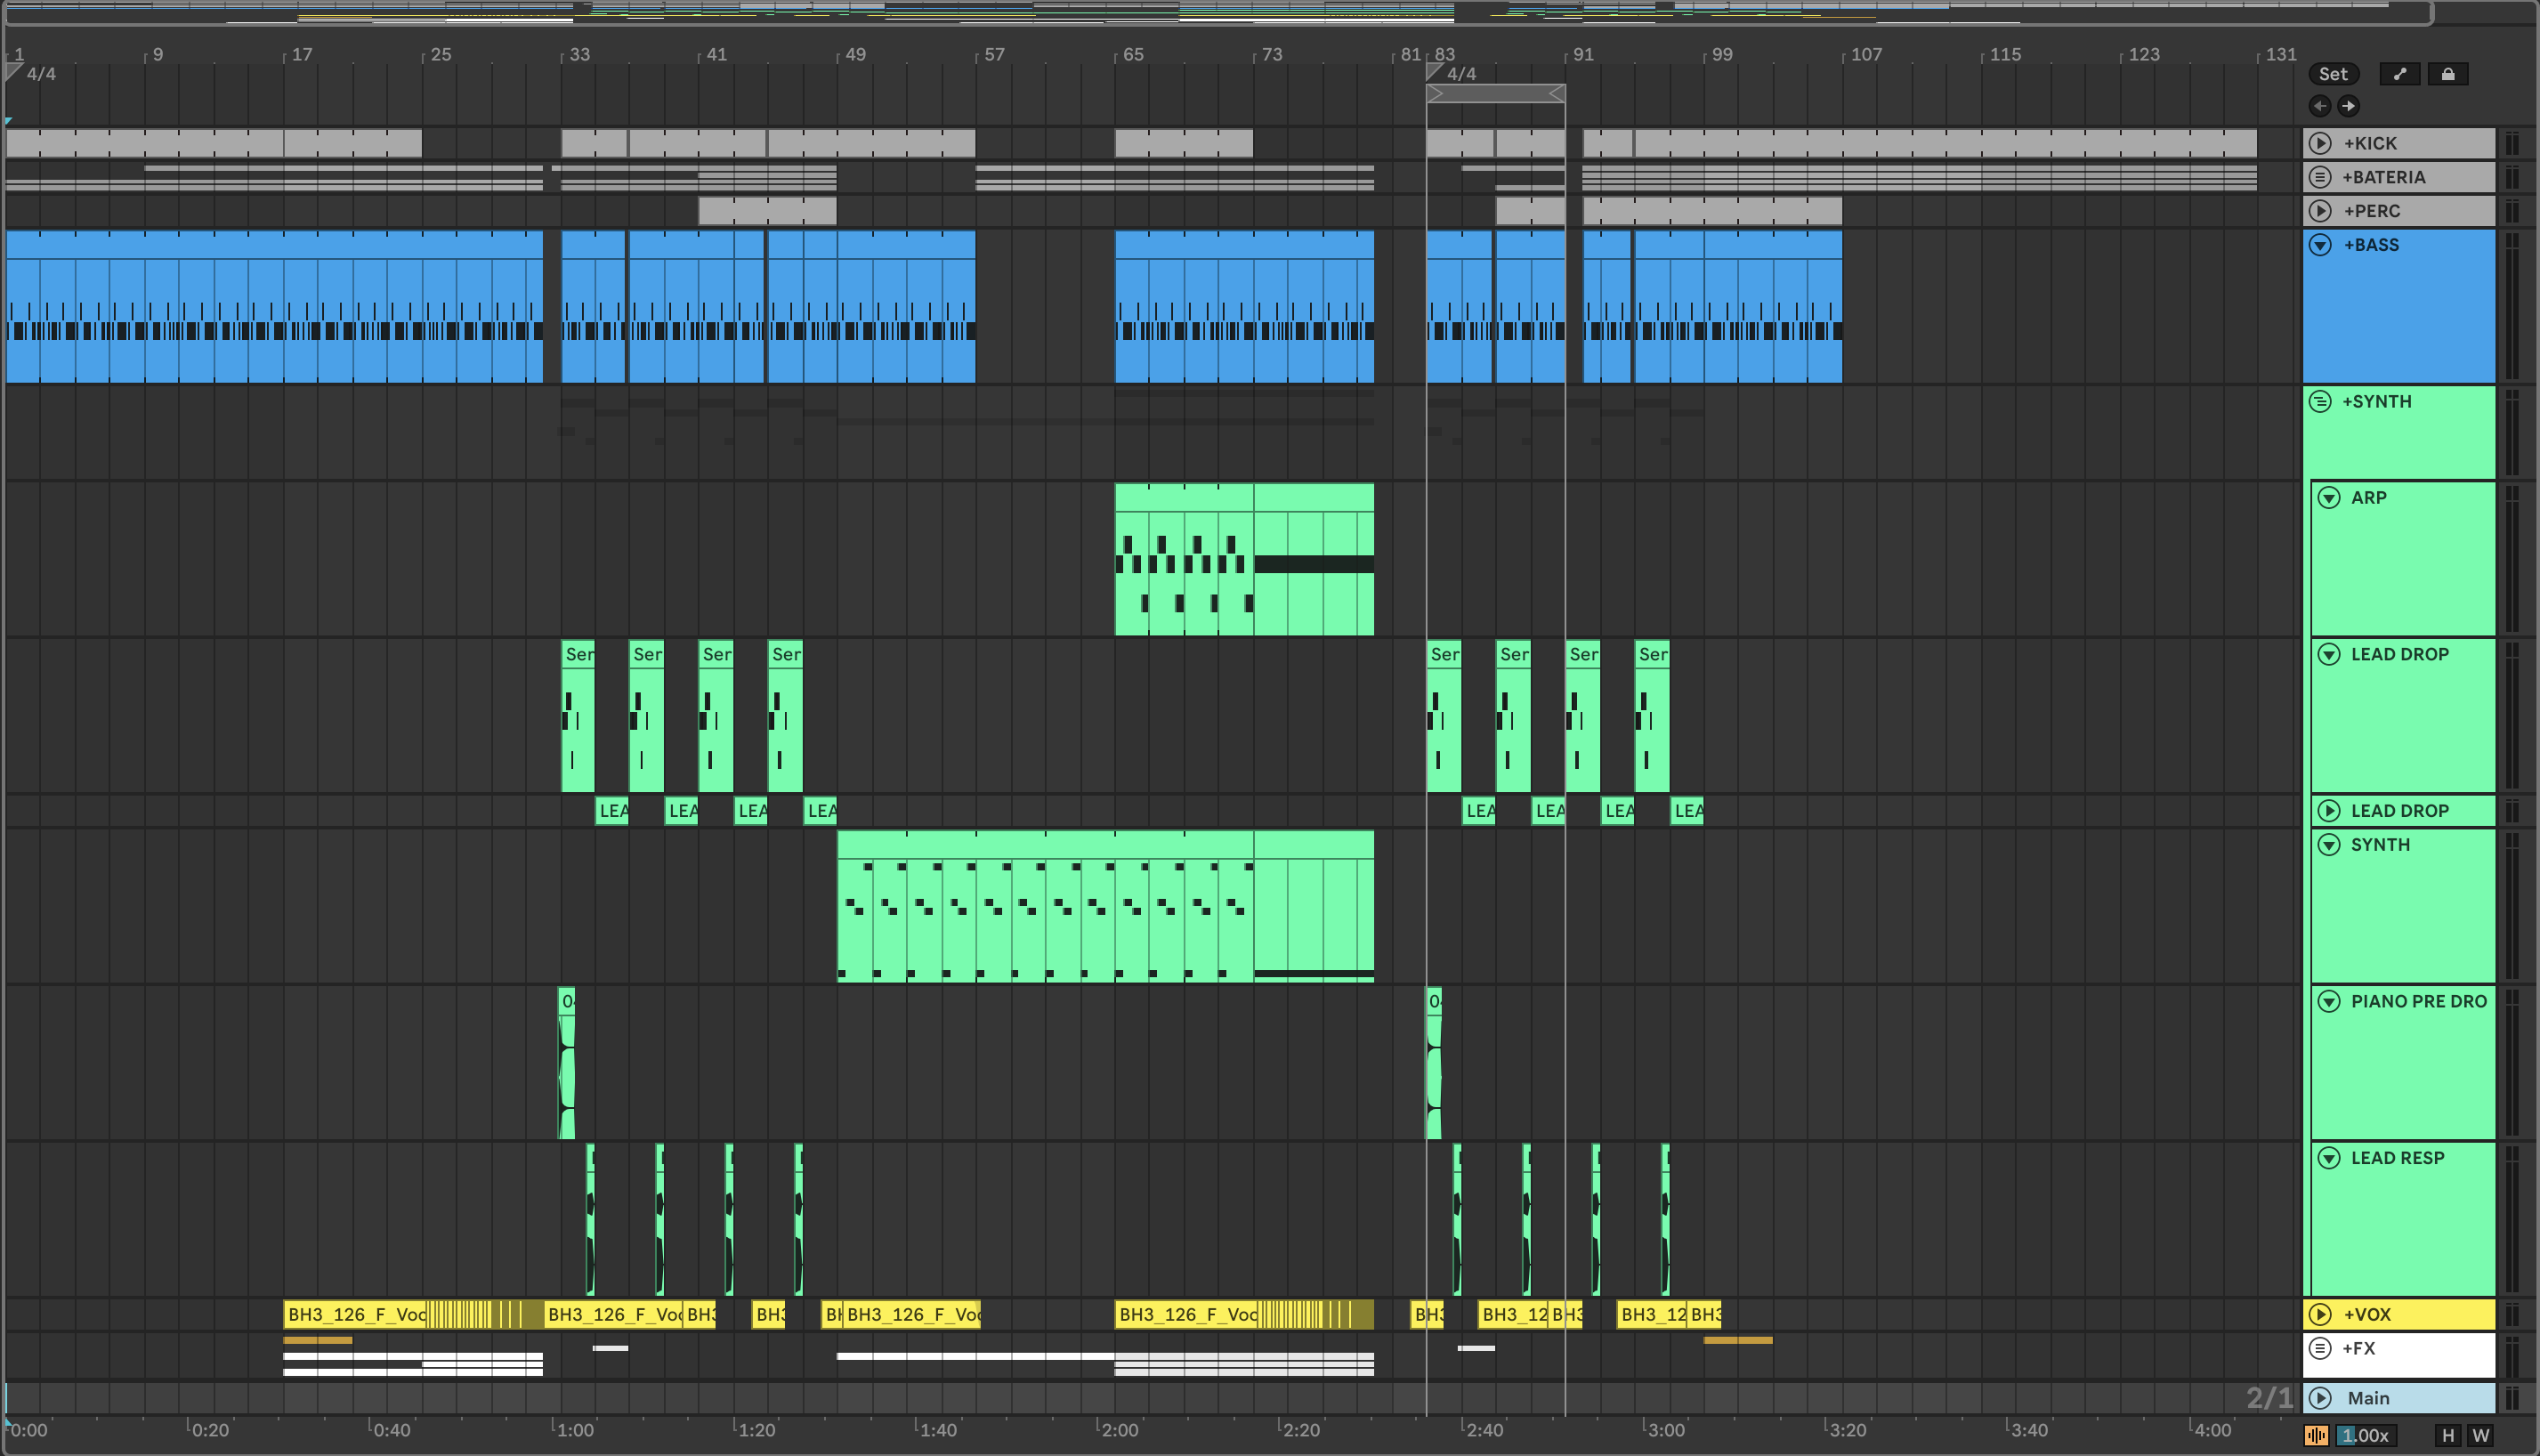Viewport: 2540px width, 1456px height.
Task: Select the ARP track name
Action: (x=2368, y=497)
